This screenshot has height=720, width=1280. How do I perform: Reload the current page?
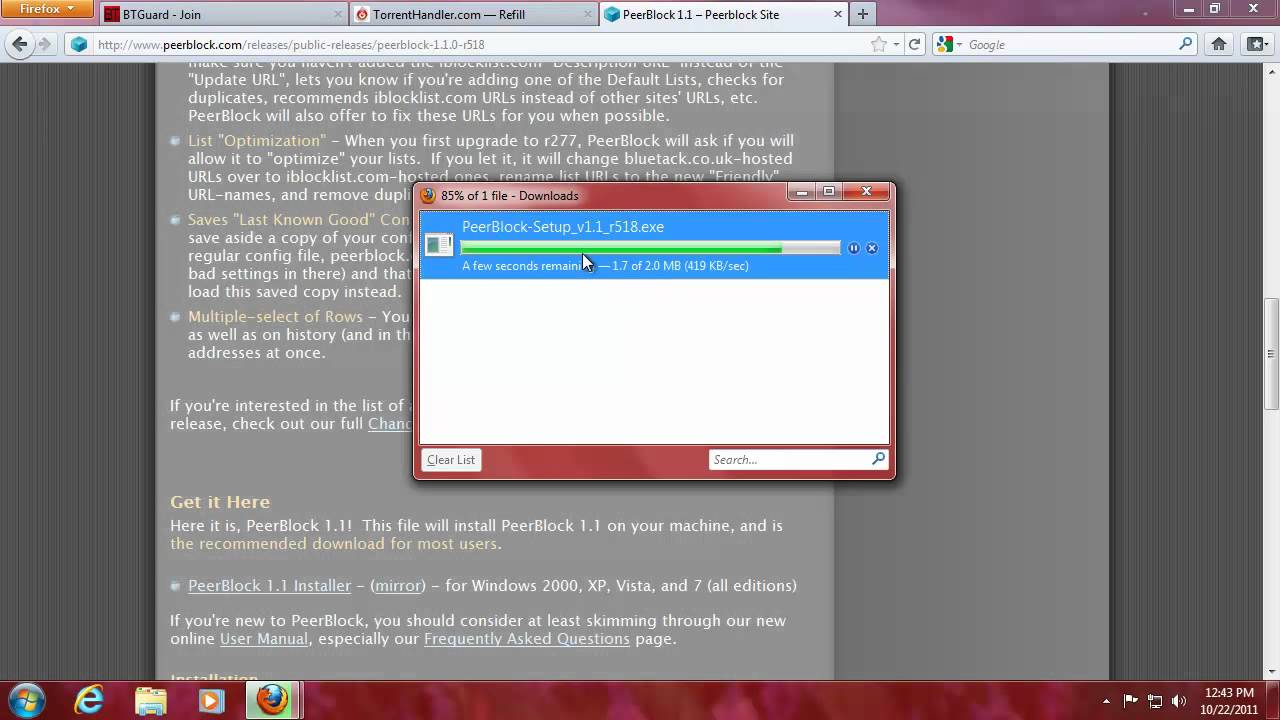(914, 45)
